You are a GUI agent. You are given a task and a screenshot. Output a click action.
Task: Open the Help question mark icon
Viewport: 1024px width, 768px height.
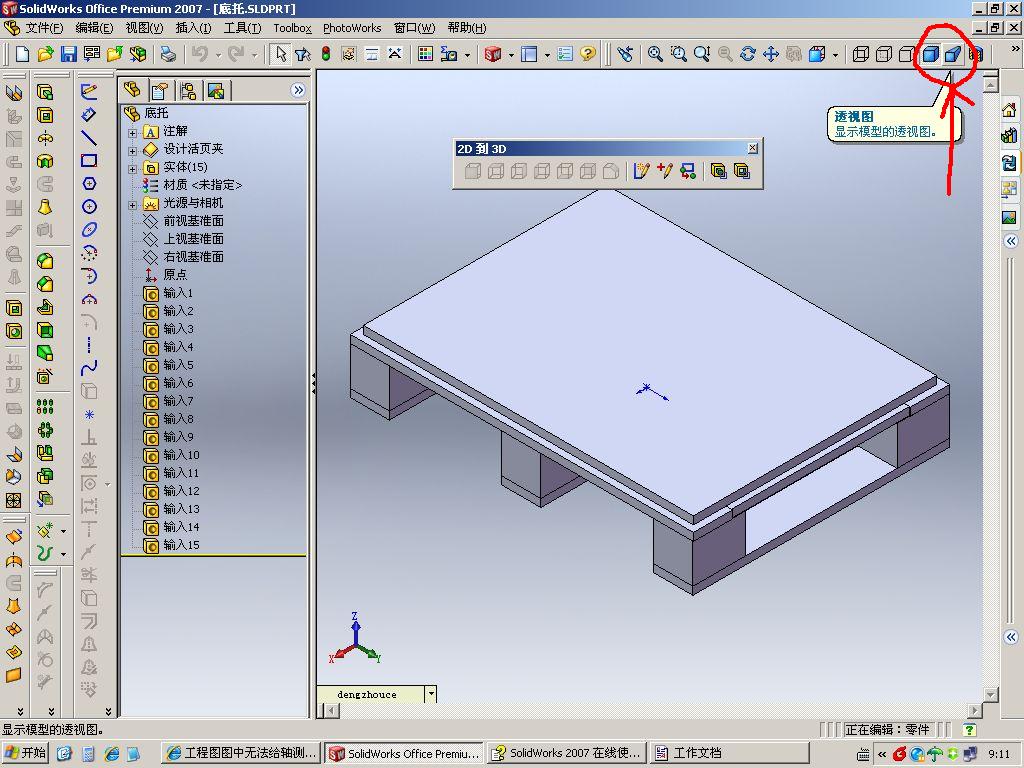click(588, 54)
